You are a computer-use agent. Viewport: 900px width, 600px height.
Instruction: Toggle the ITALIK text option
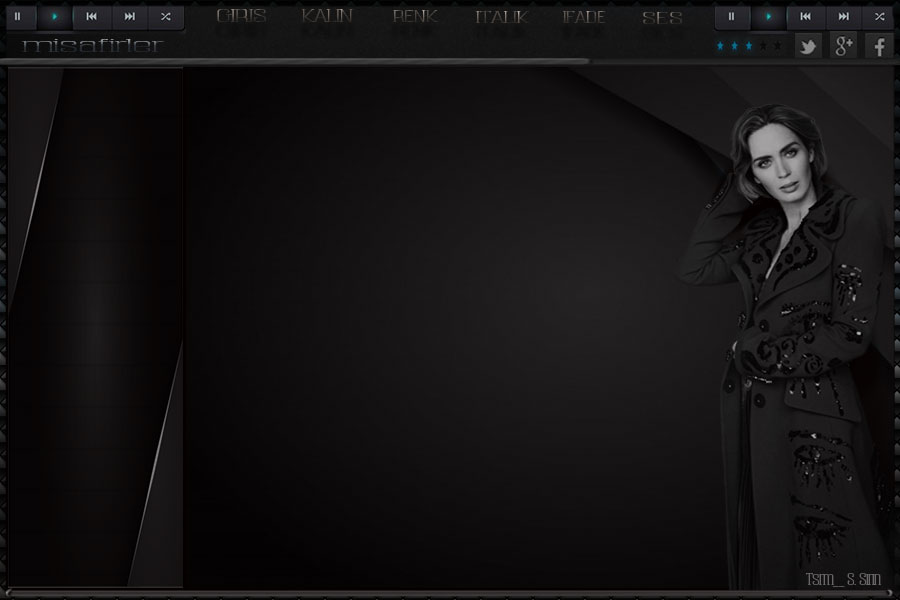click(x=500, y=18)
